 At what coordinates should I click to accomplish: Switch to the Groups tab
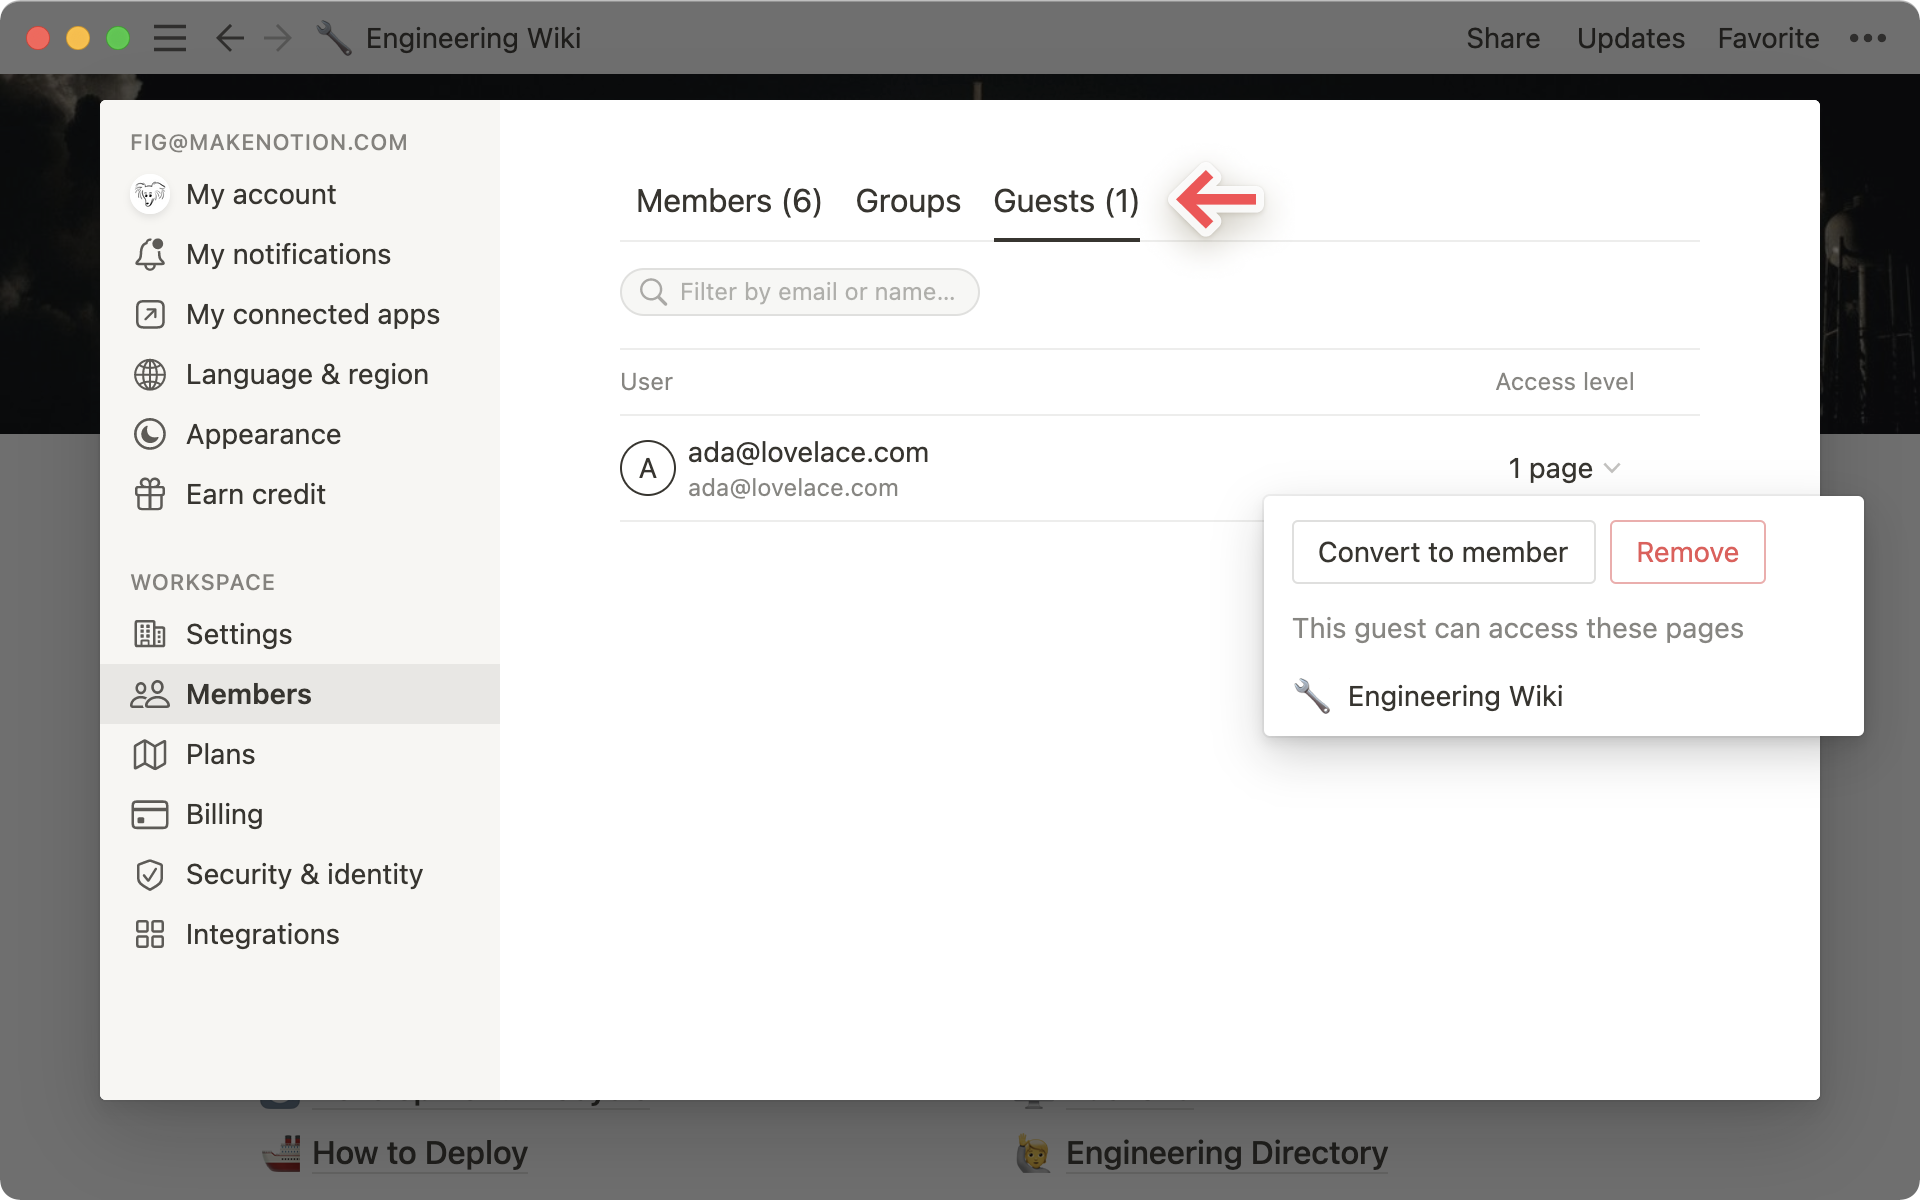[908, 200]
